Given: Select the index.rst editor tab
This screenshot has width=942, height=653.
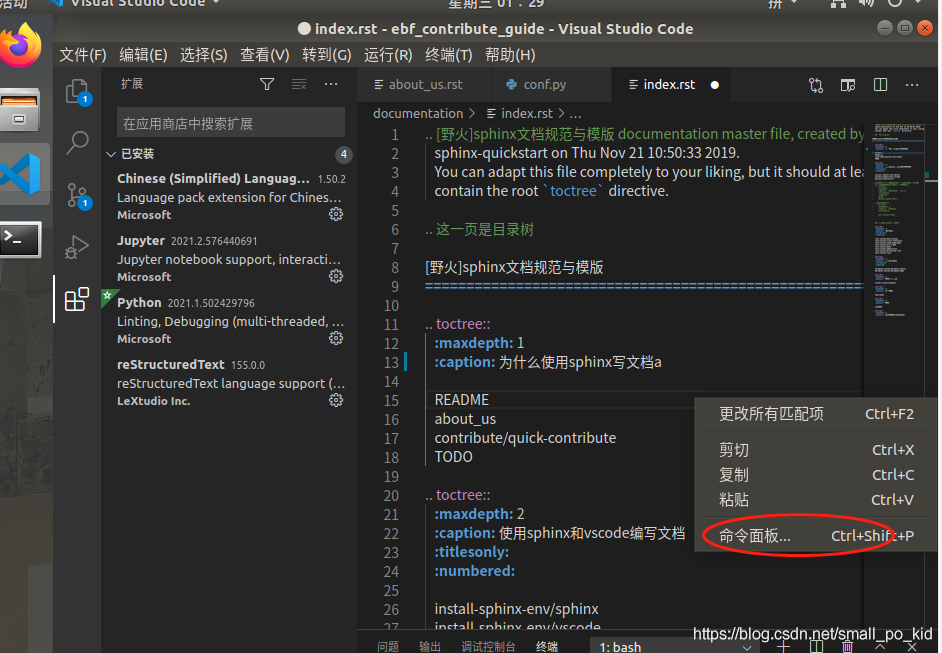Looking at the screenshot, I should click(672, 85).
